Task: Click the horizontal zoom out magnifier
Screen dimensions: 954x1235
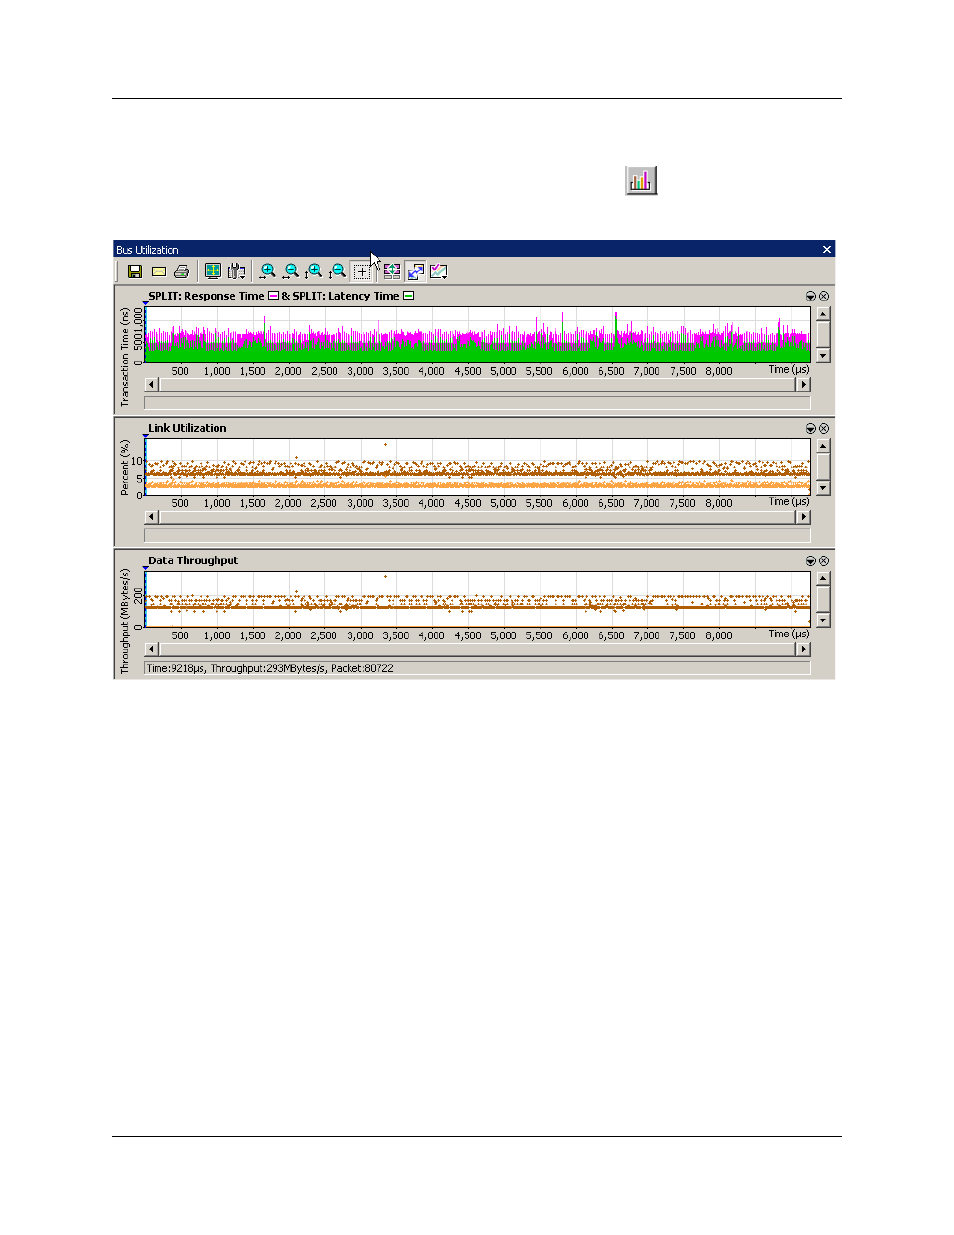Action: 291,271
